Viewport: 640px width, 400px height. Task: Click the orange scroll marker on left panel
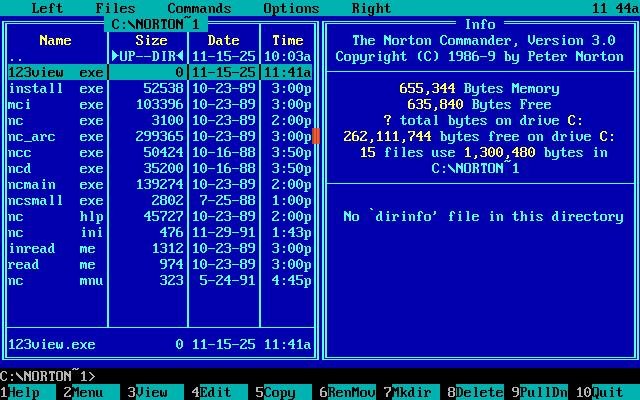click(316, 136)
